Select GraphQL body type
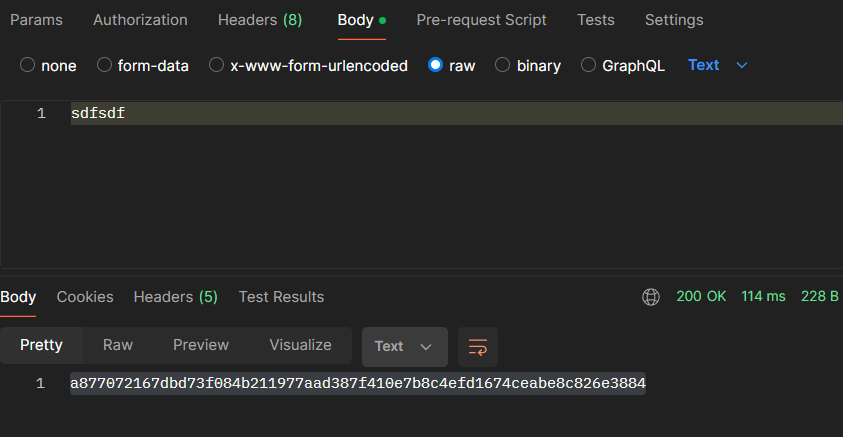 click(x=588, y=65)
